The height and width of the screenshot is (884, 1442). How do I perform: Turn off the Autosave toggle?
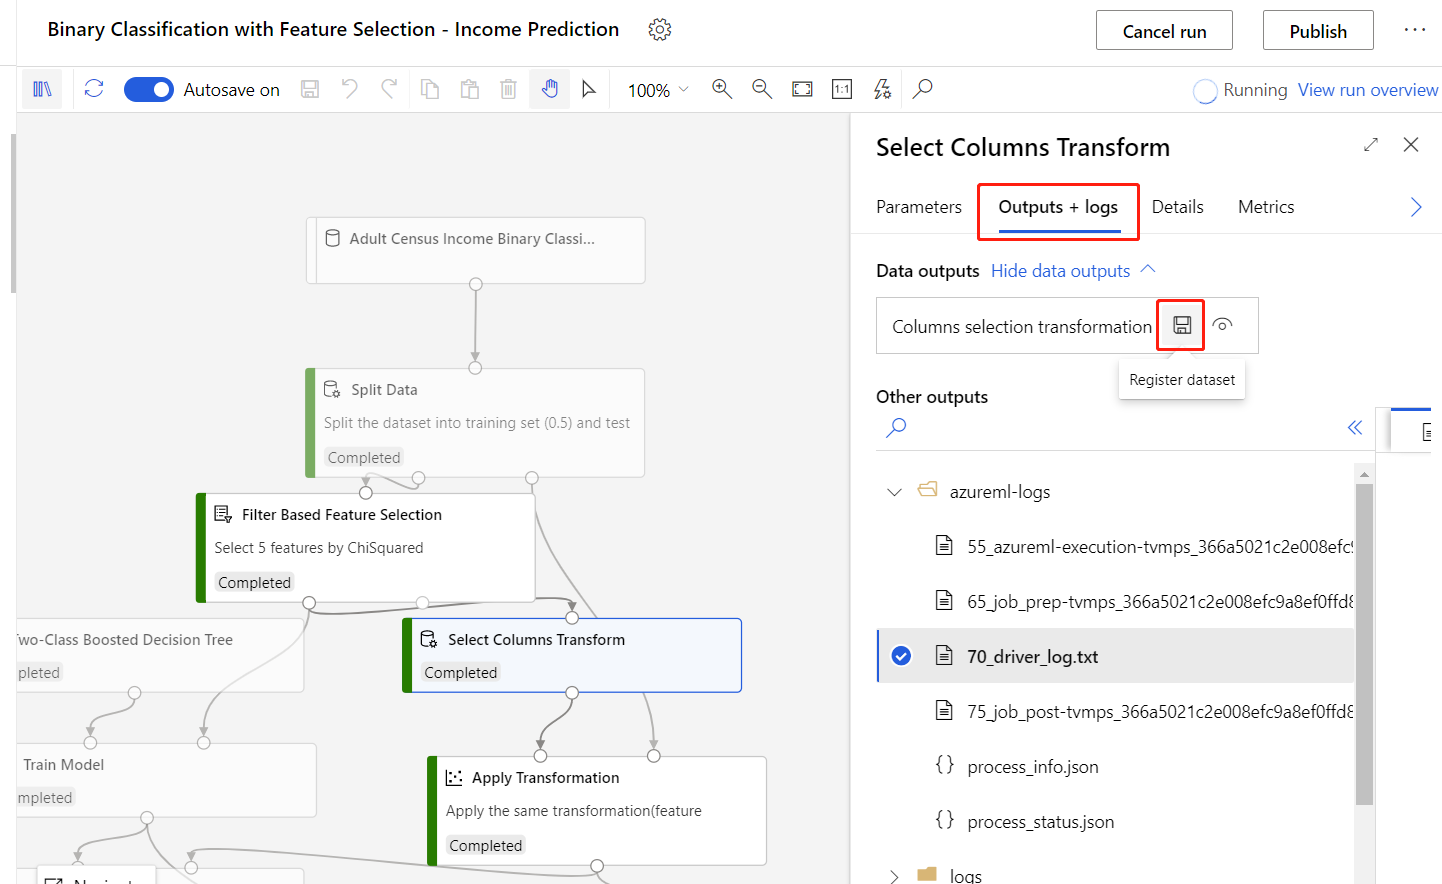tap(149, 90)
